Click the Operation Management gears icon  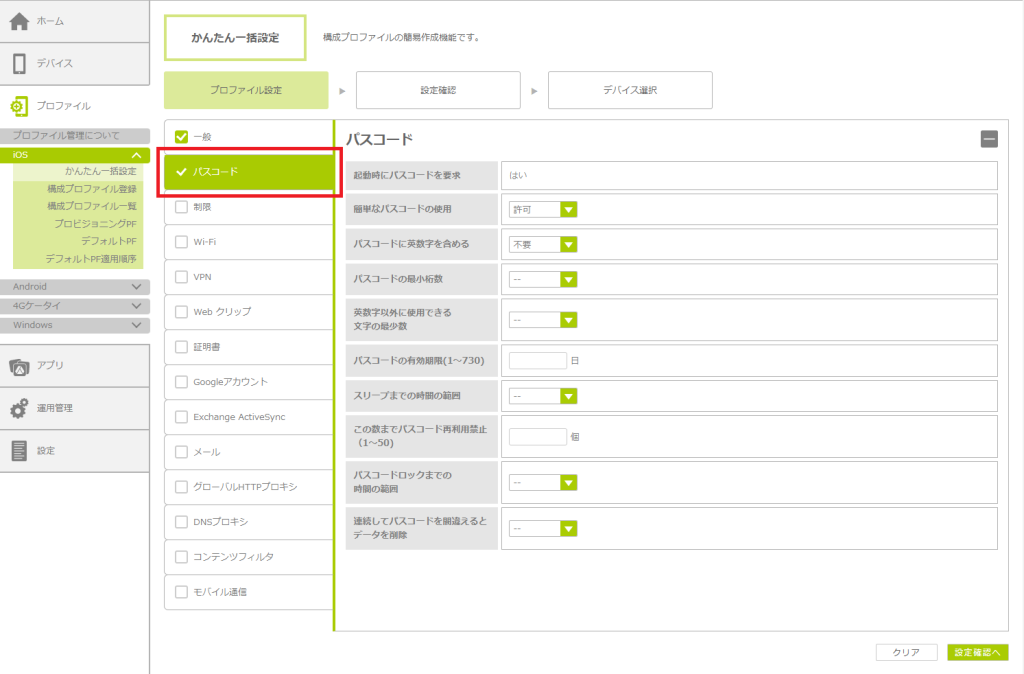tap(19, 408)
